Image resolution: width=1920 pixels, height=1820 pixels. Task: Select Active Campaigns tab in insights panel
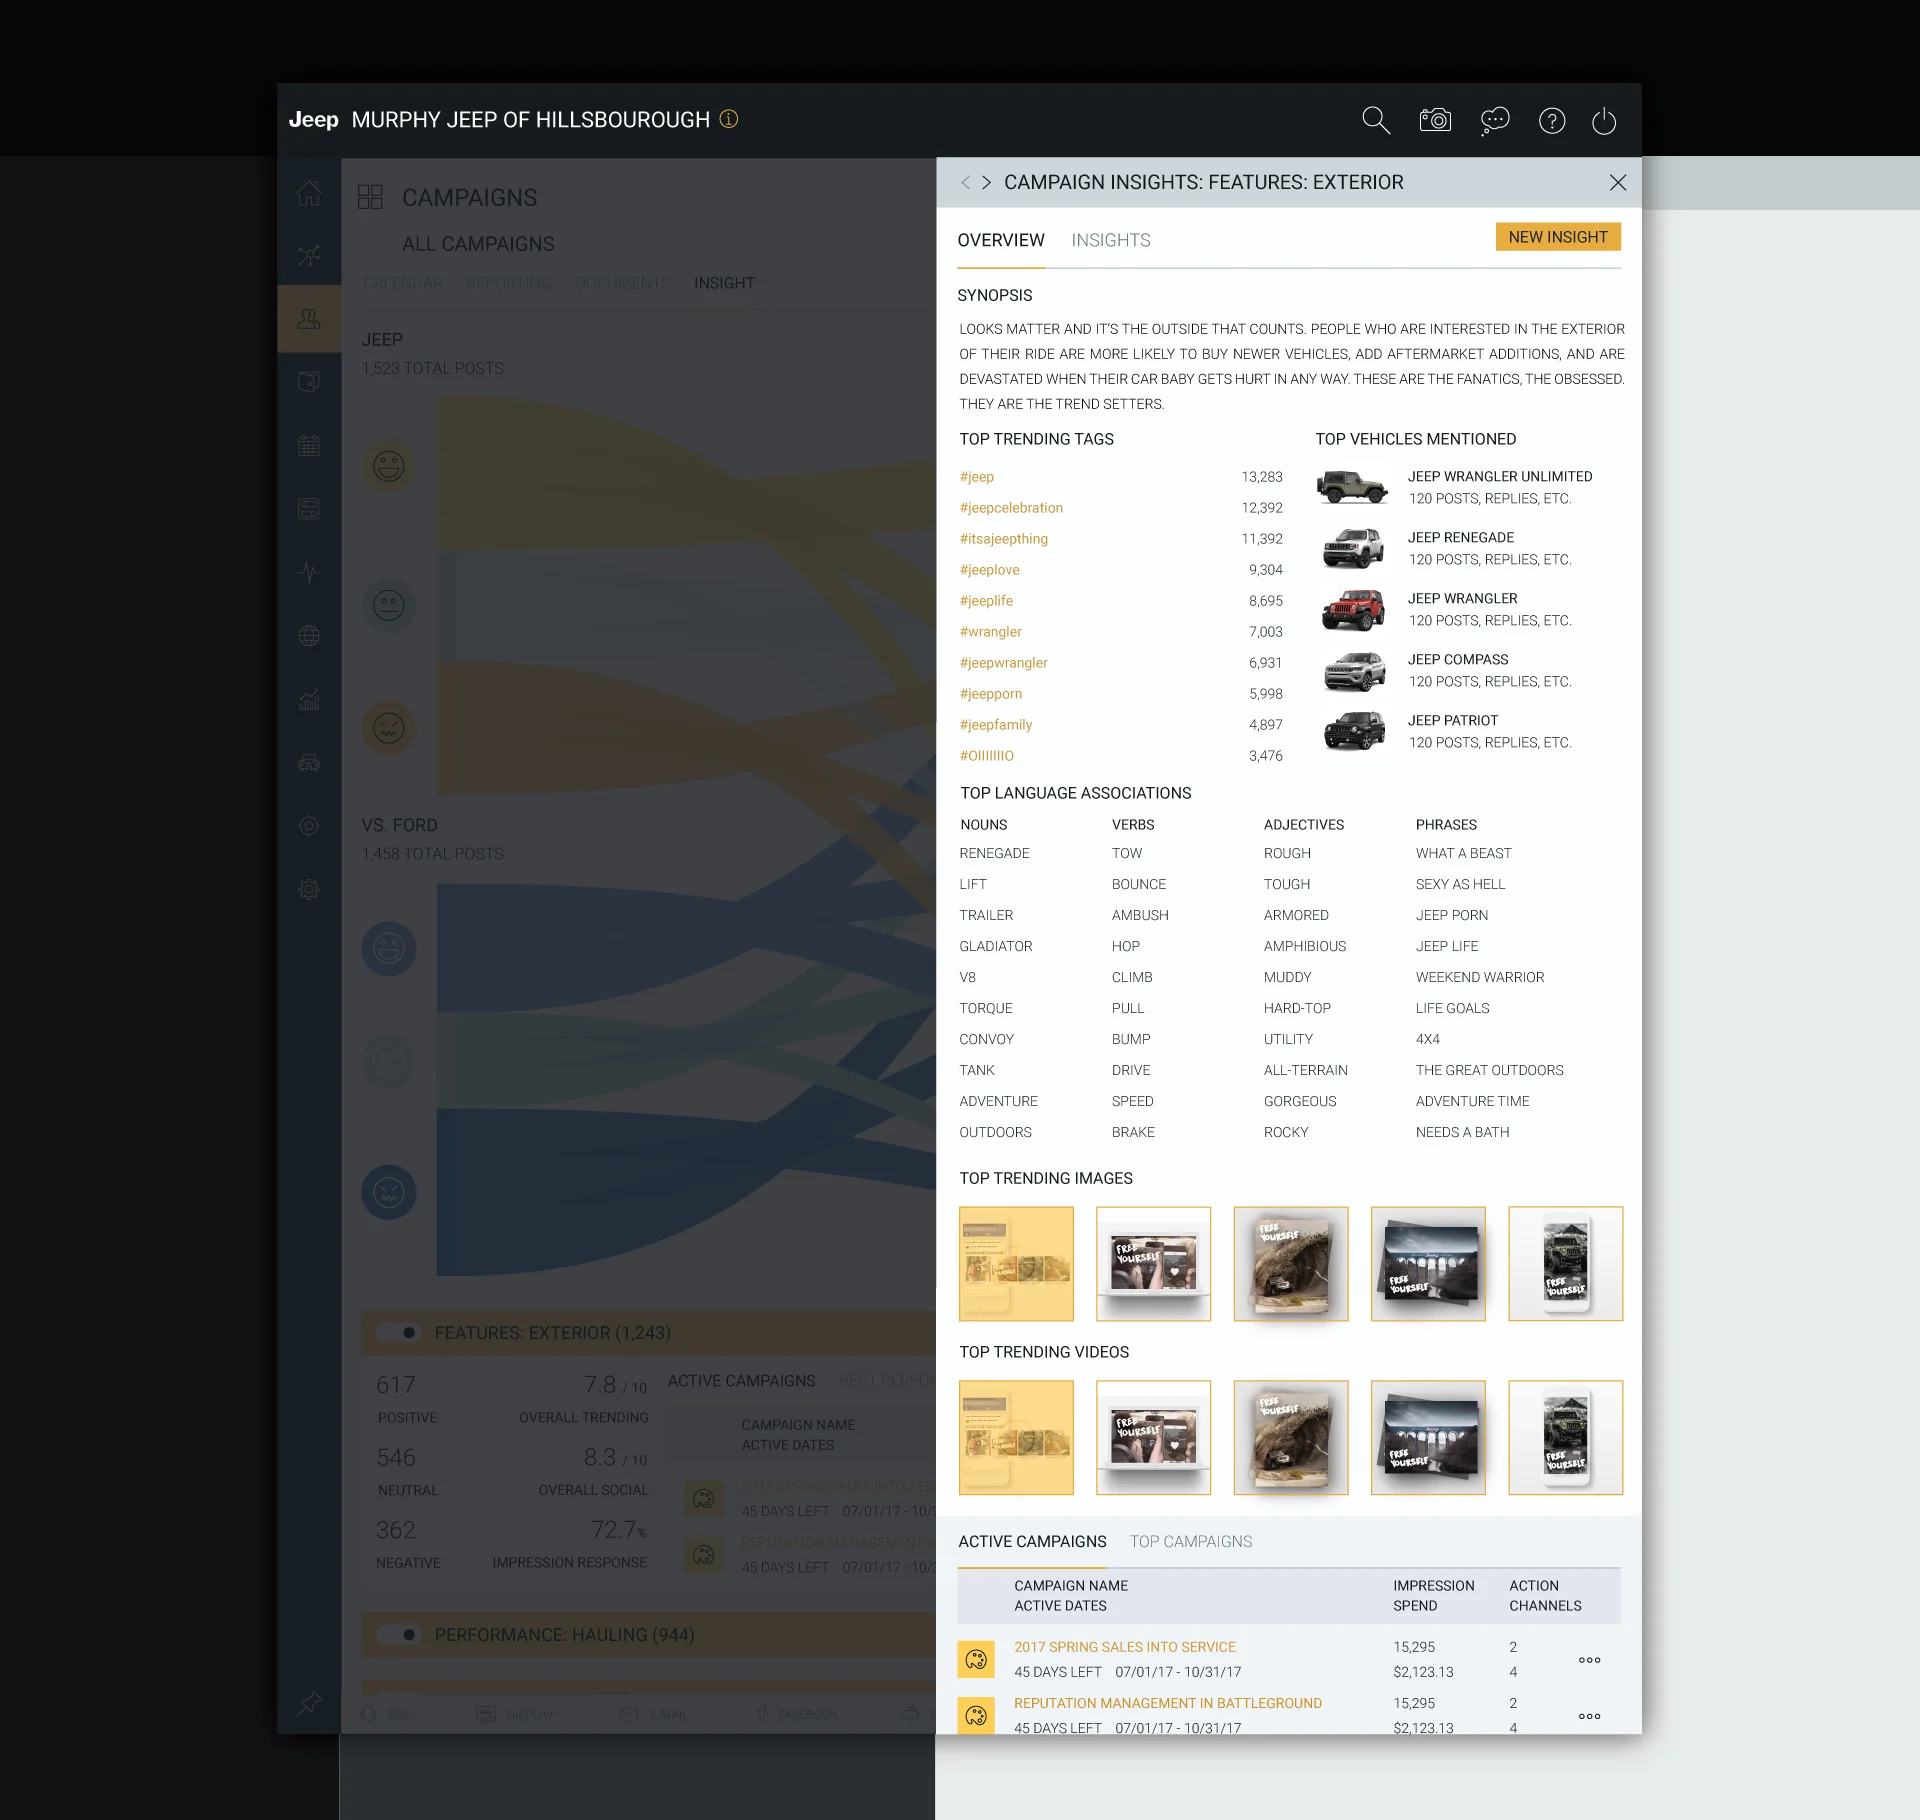tap(1032, 1541)
